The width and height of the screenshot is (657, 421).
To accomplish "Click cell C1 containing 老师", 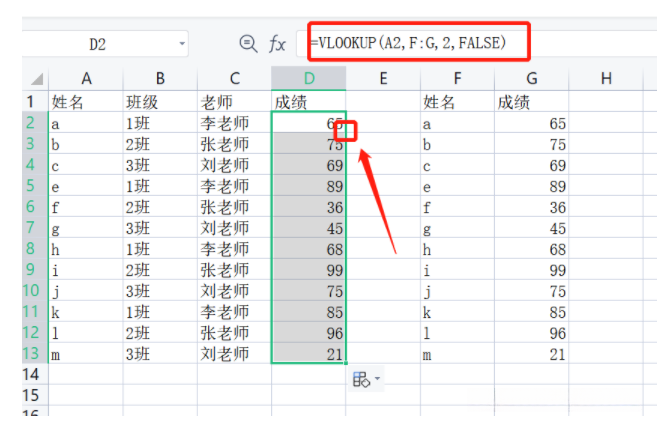I will point(235,101).
